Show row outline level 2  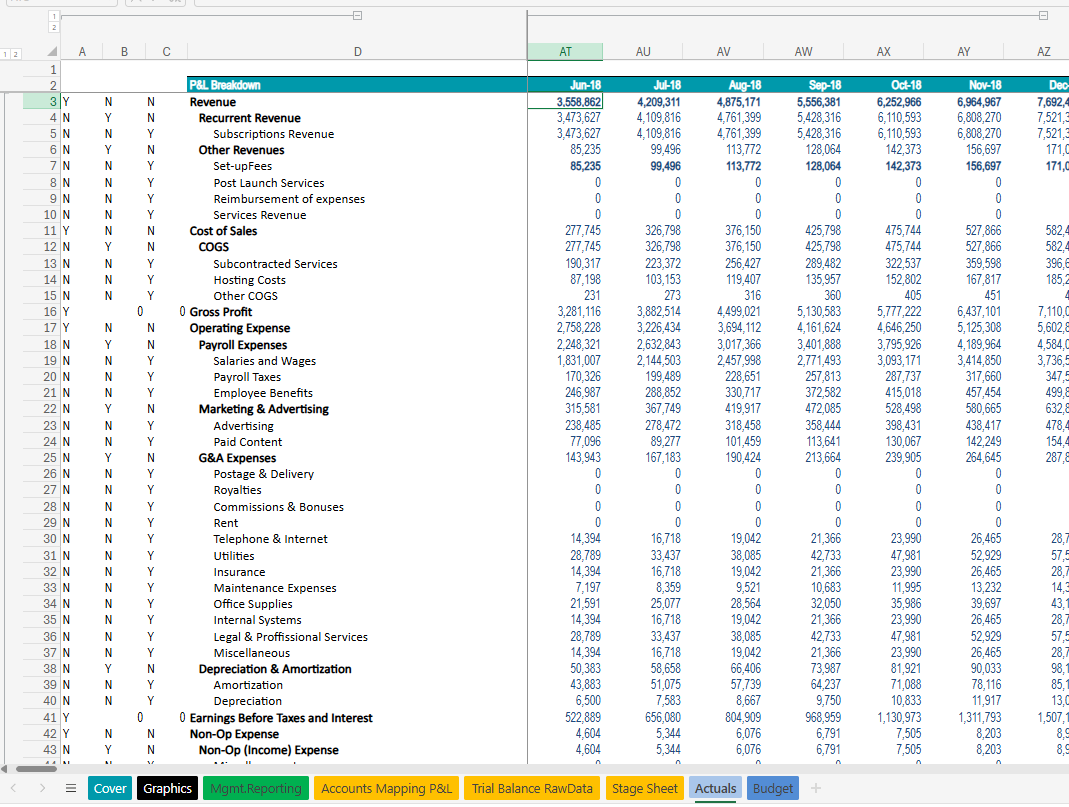coord(16,54)
